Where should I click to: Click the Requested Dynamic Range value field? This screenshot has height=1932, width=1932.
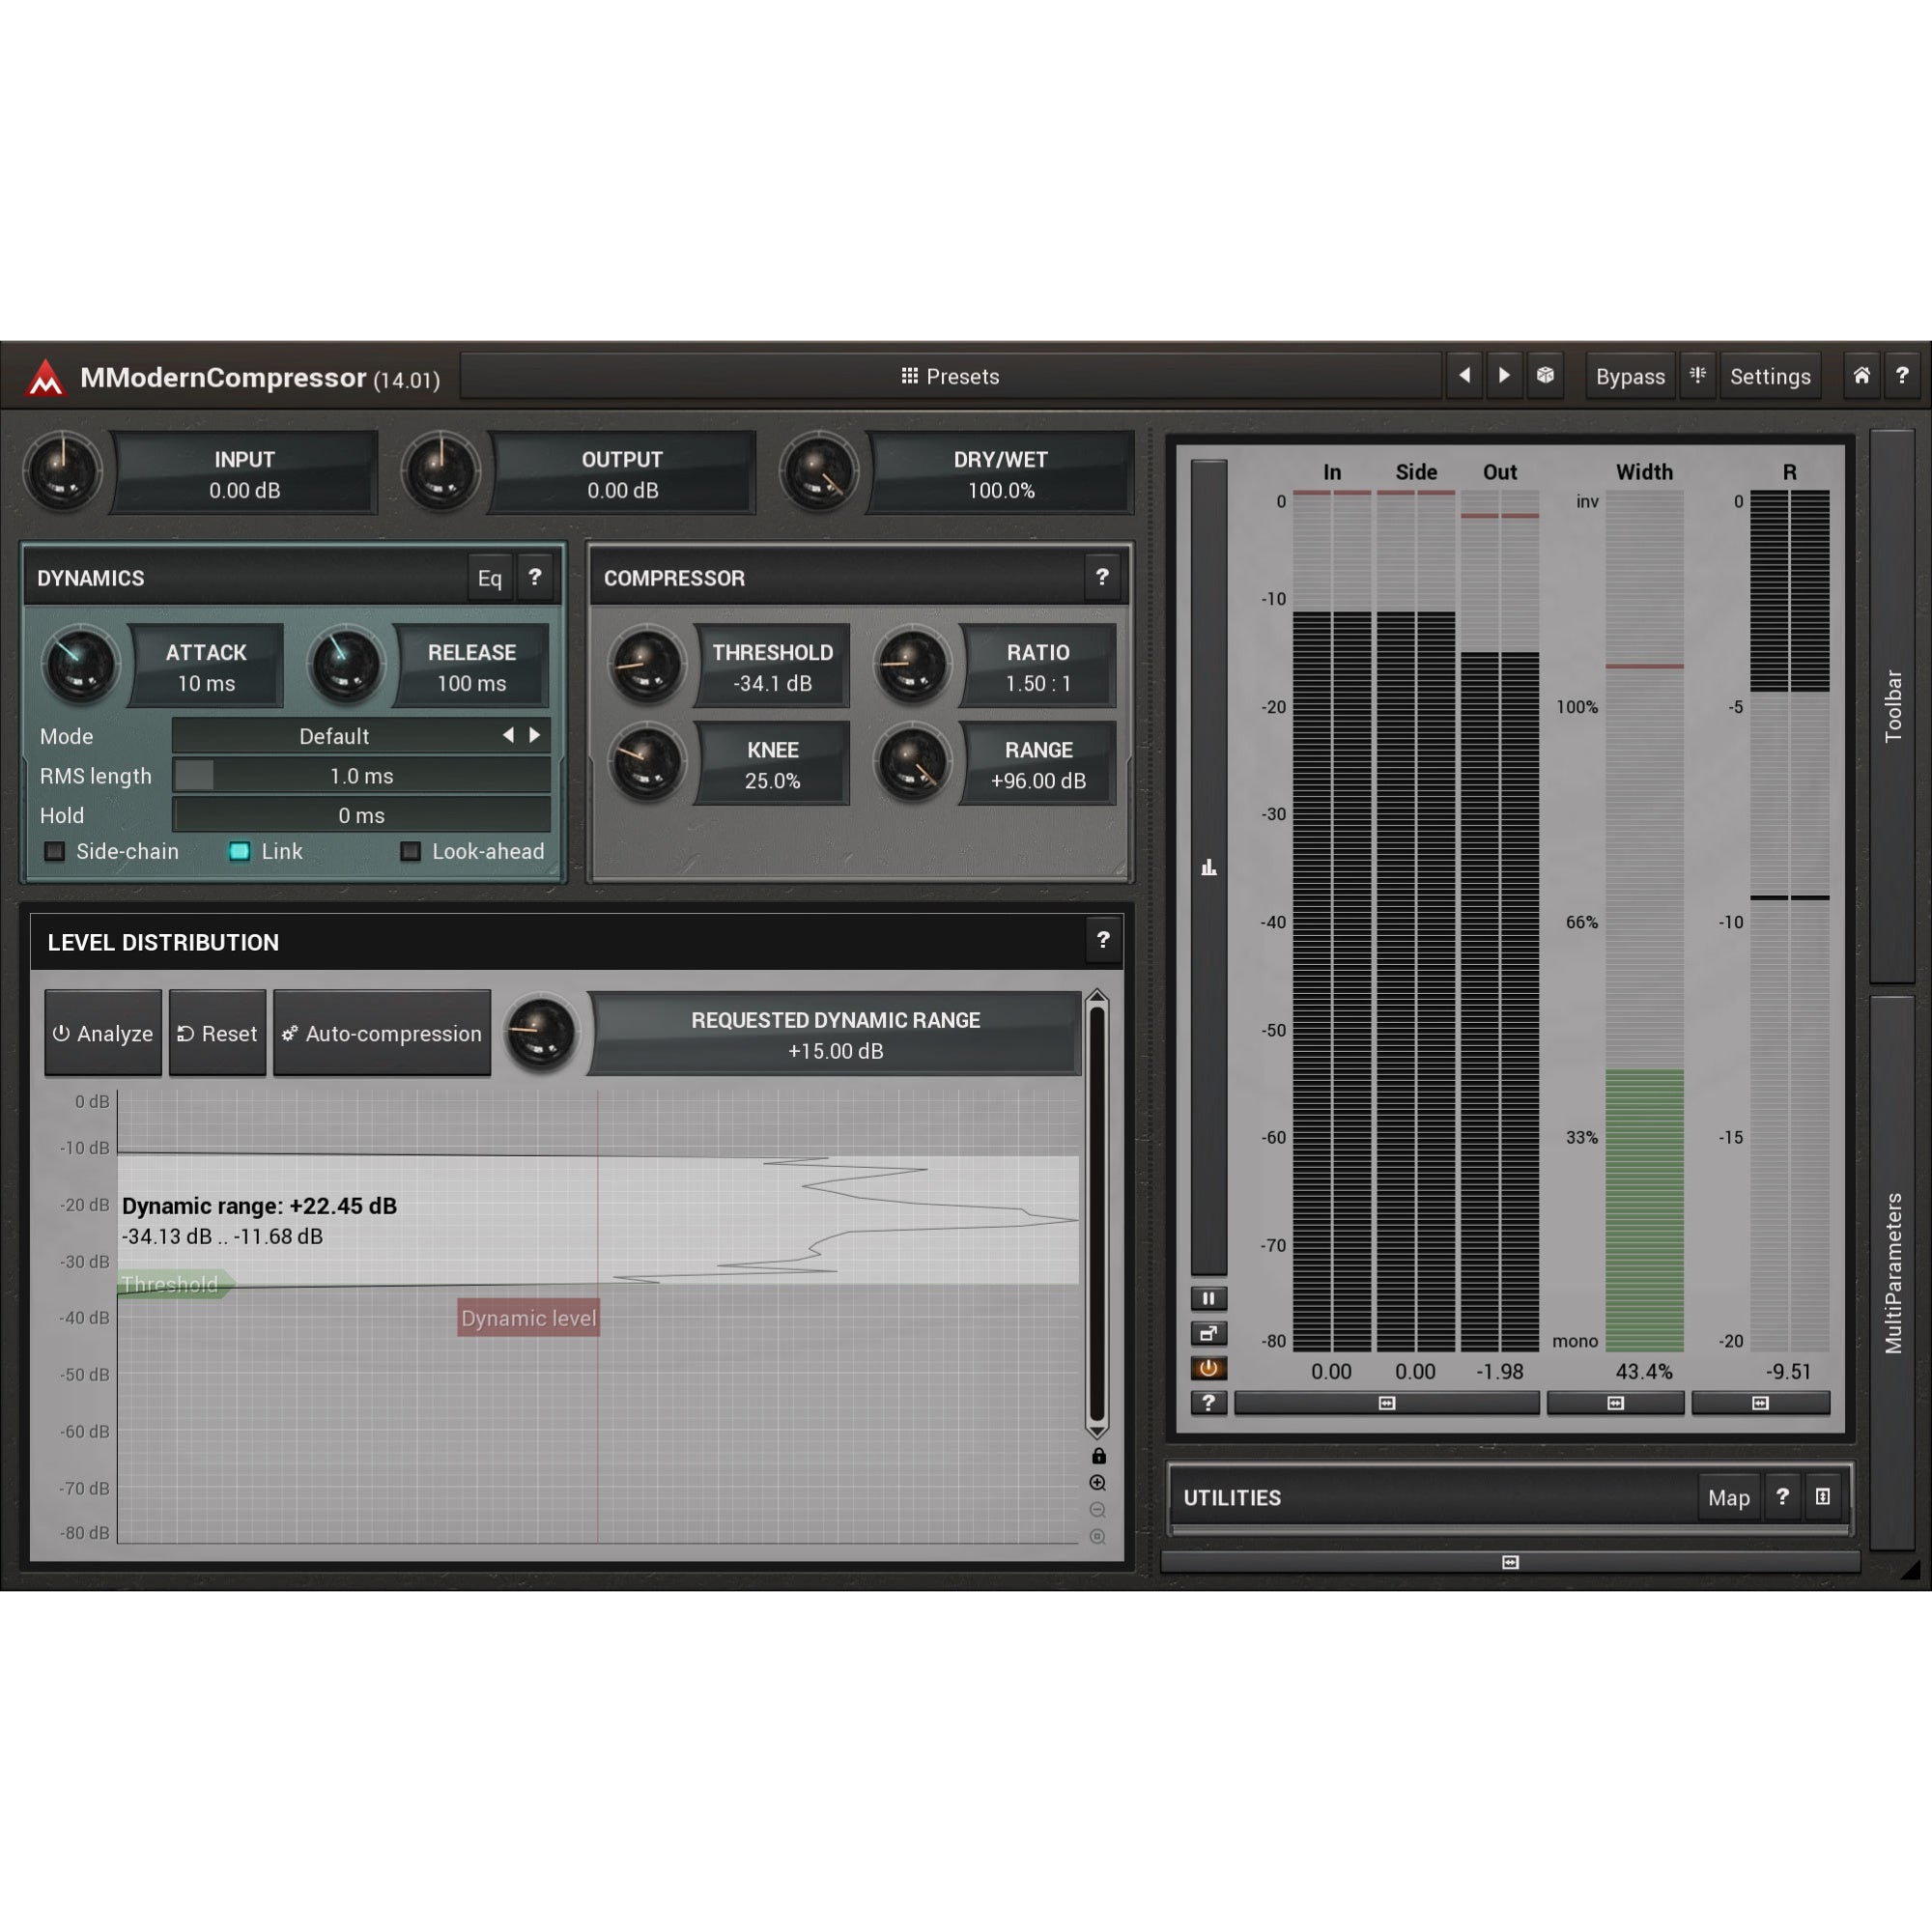coord(835,1034)
